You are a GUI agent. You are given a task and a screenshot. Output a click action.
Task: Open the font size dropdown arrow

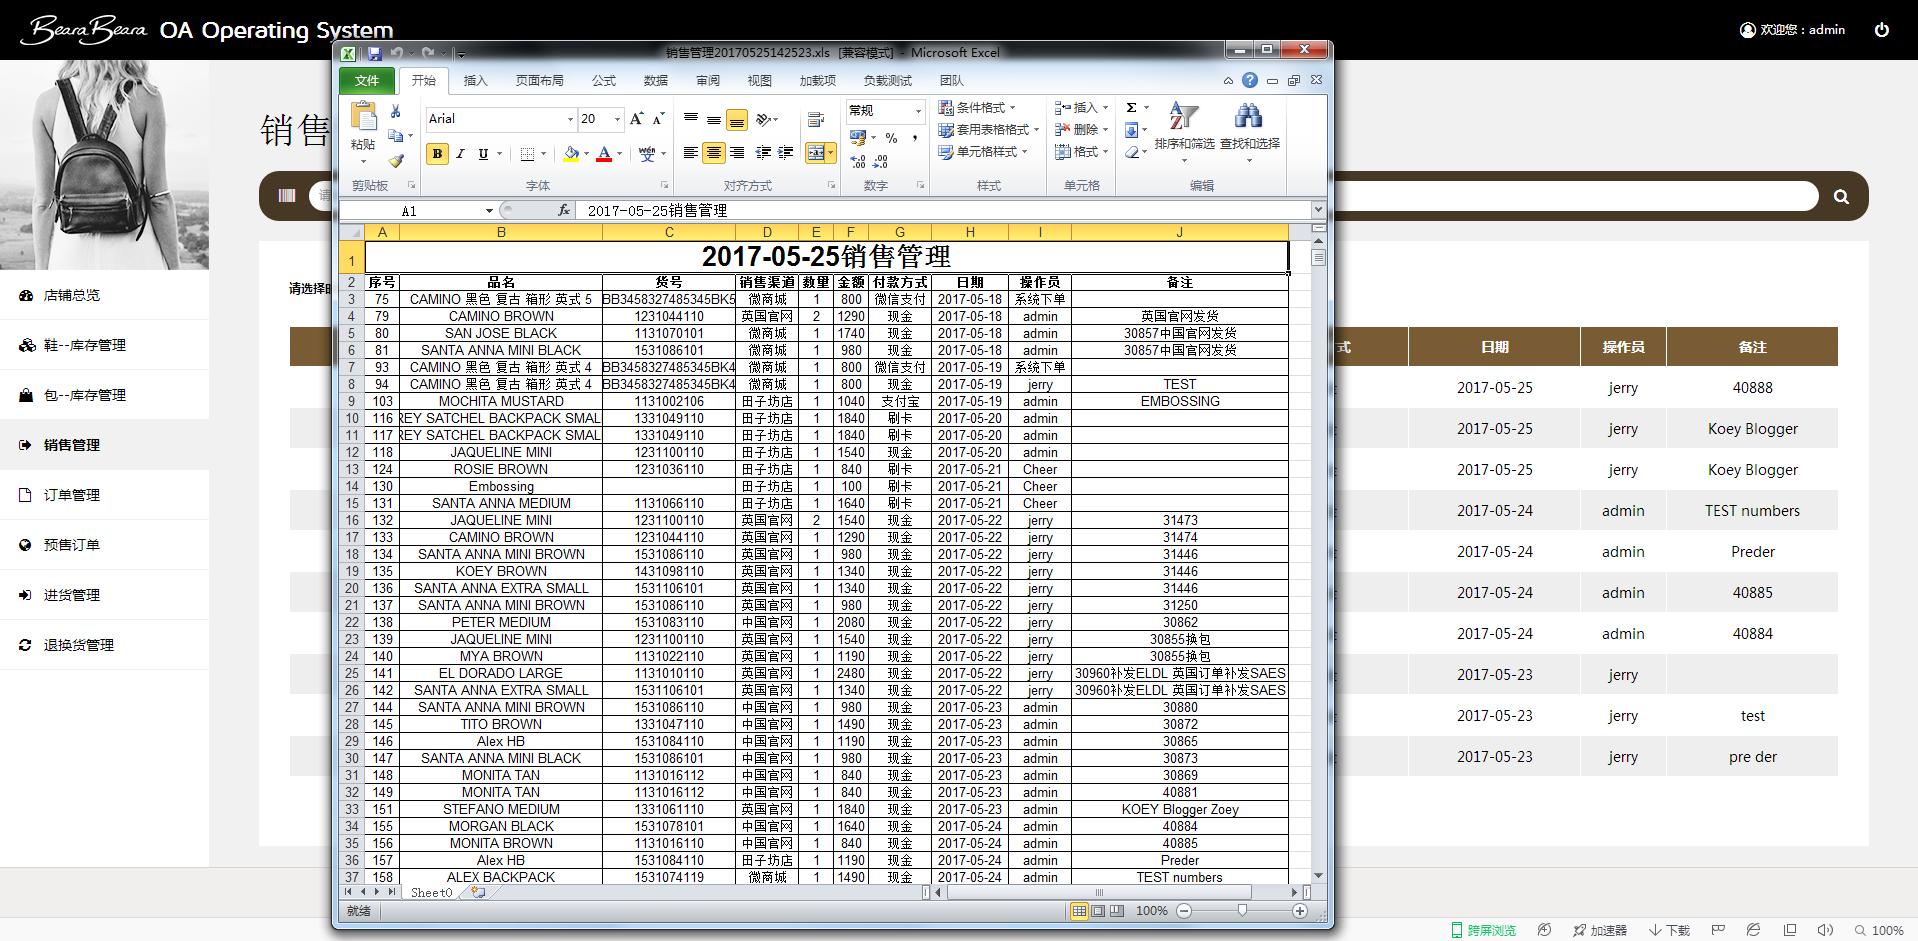pyautogui.click(x=617, y=119)
